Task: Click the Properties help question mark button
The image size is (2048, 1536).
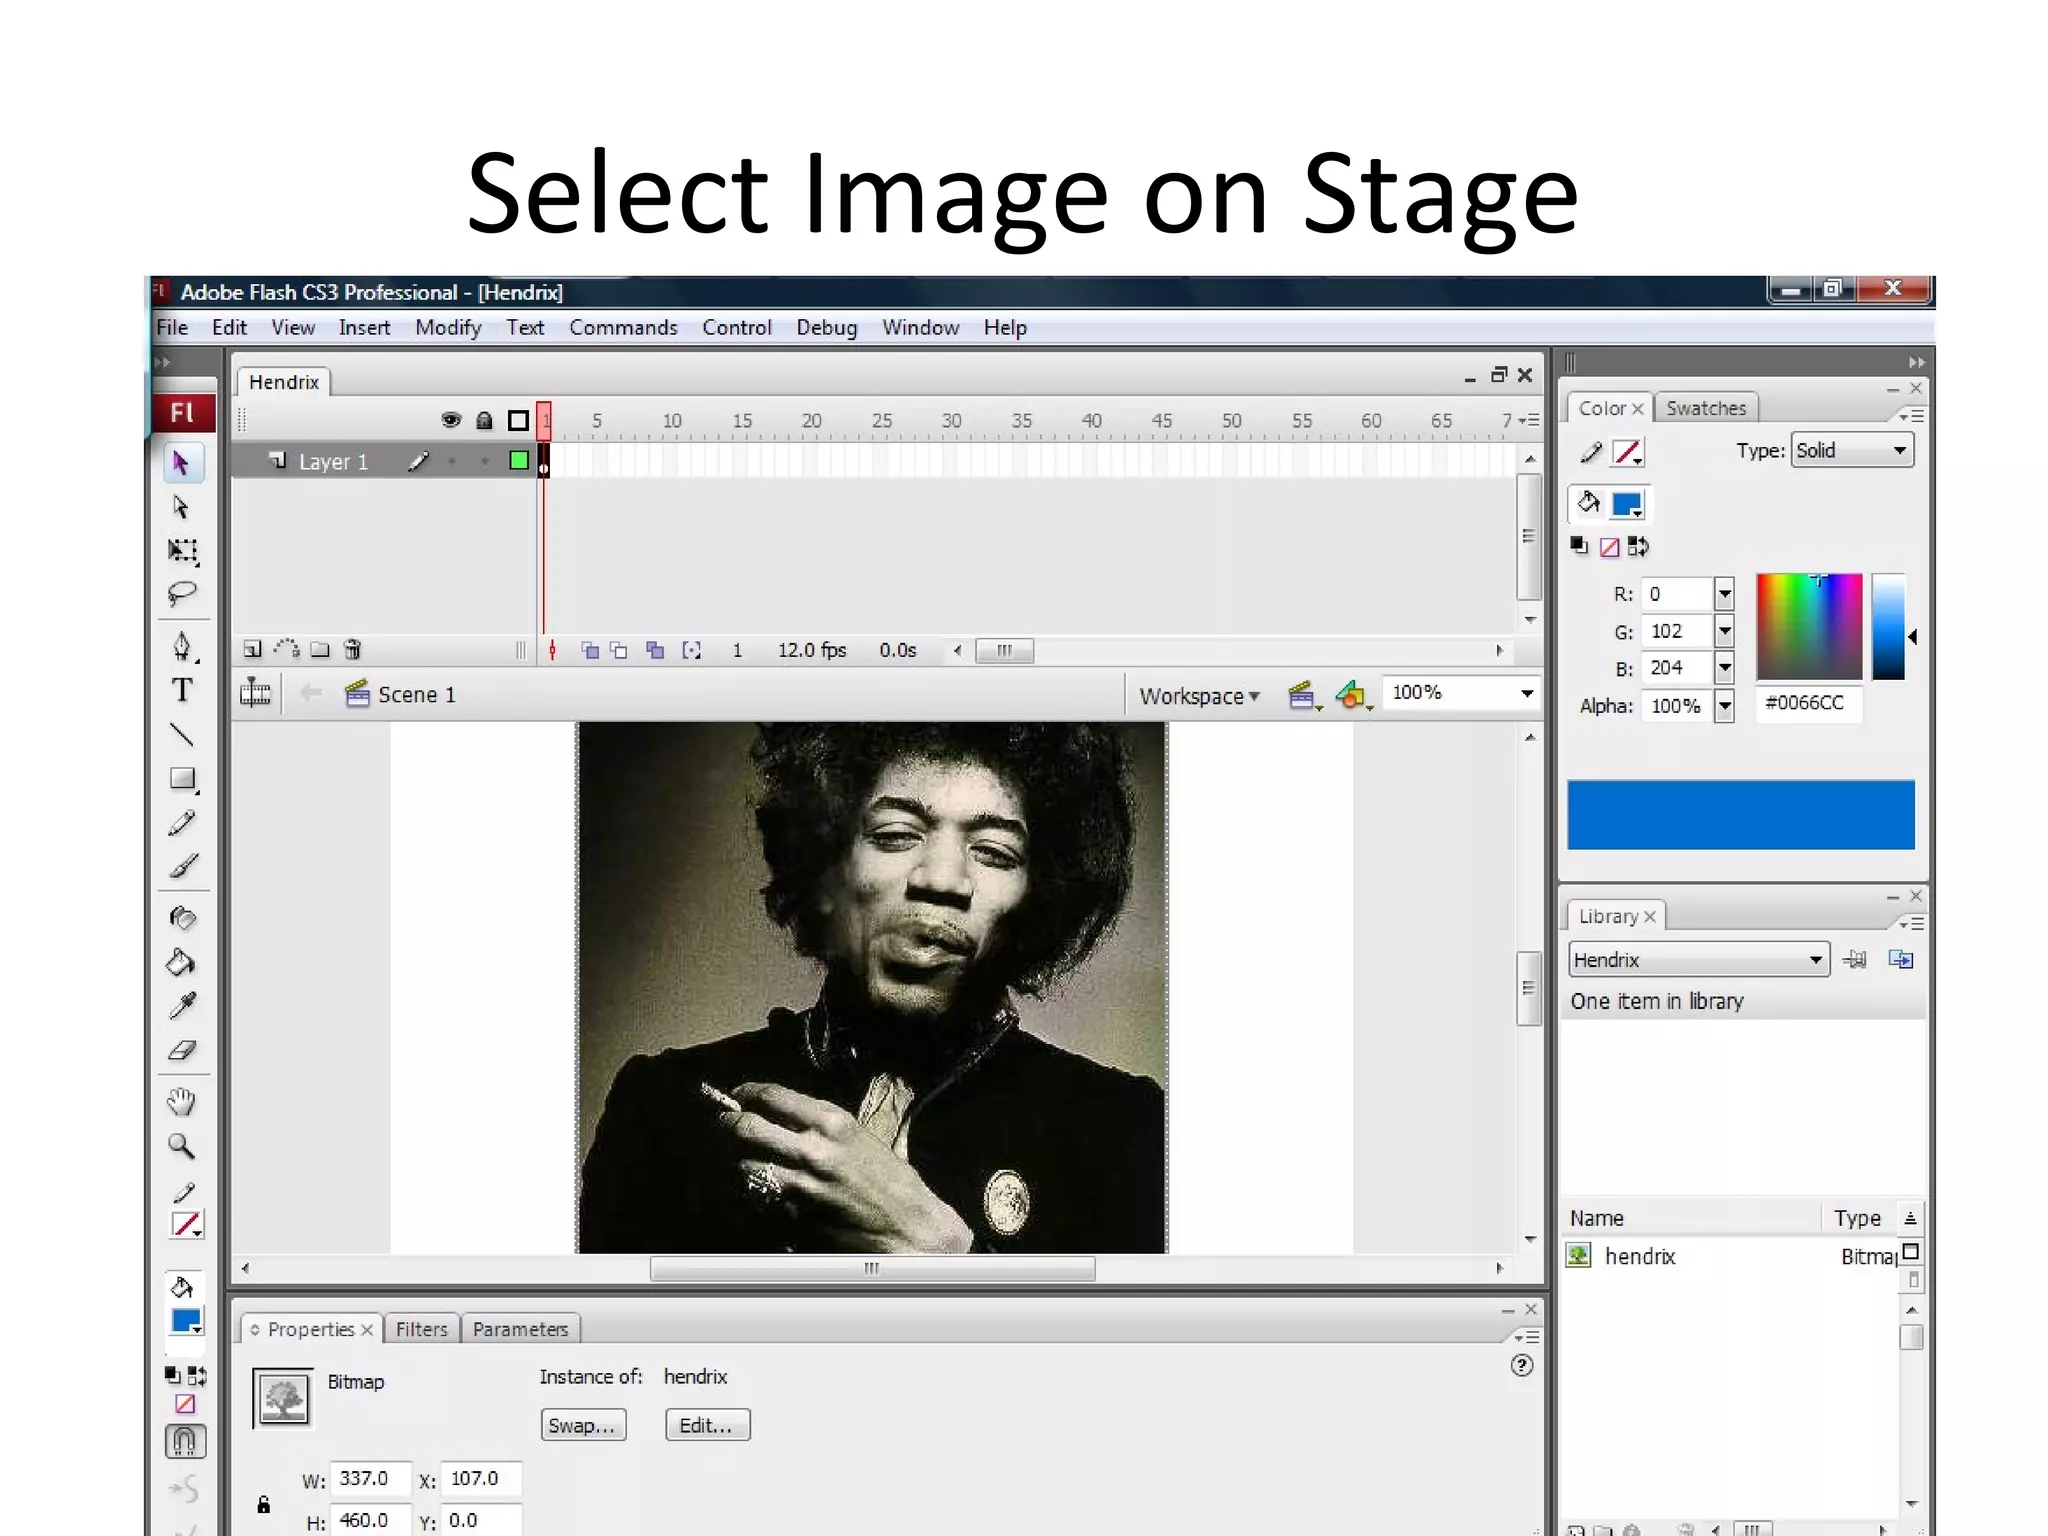Action: coord(1521,1366)
